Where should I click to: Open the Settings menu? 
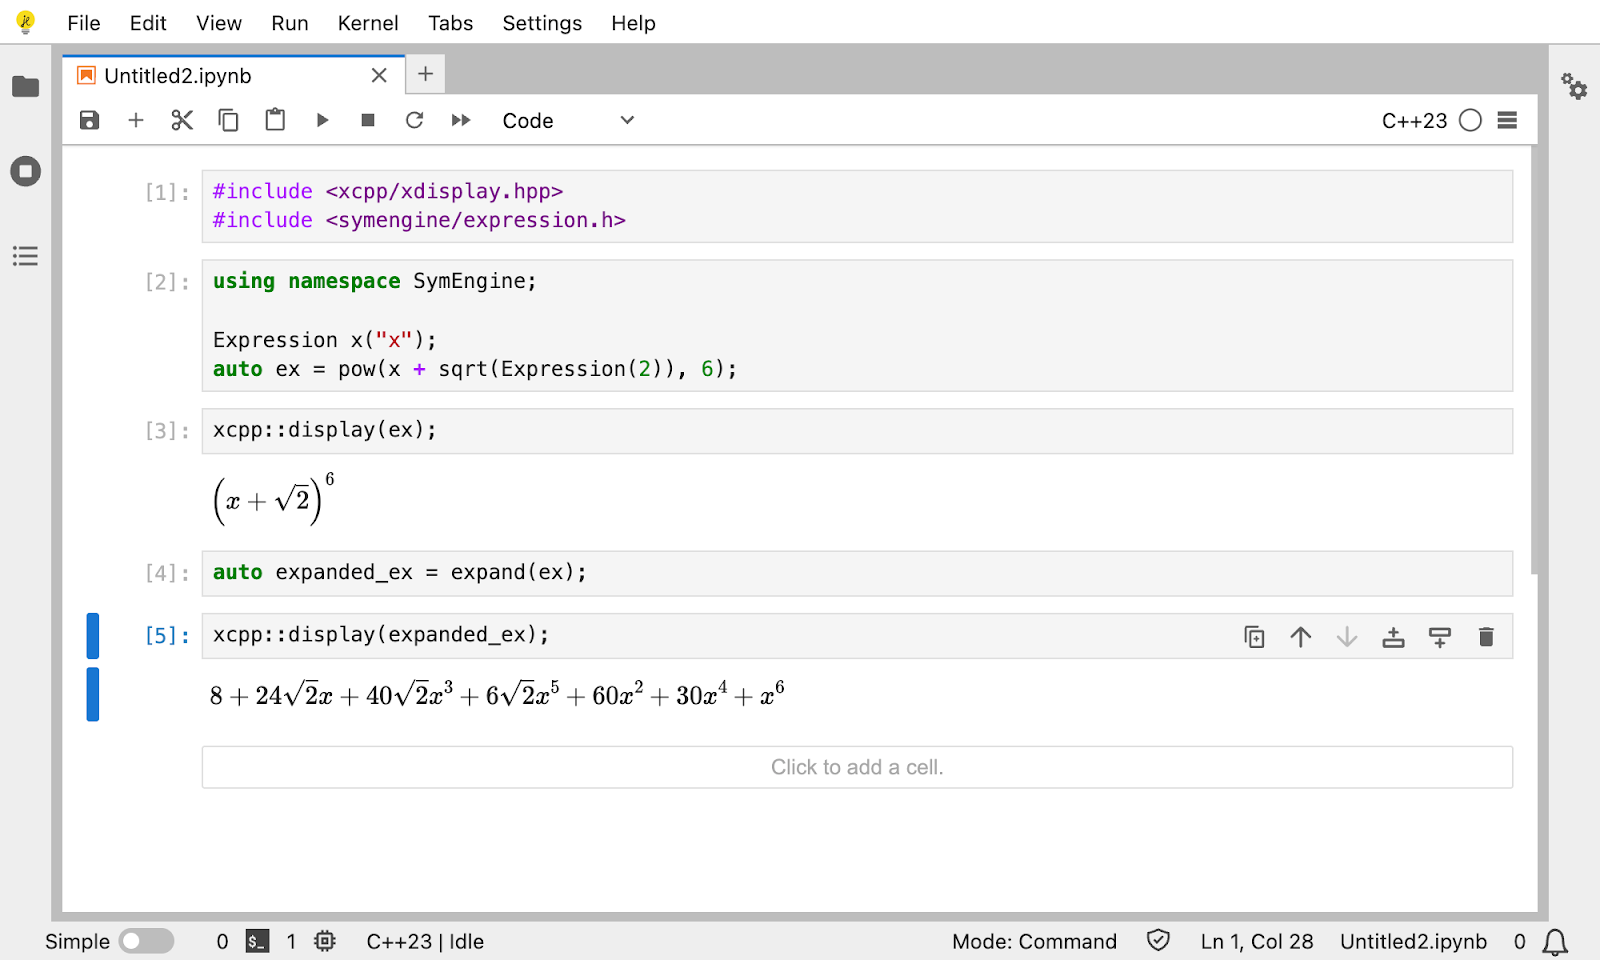[x=542, y=23]
